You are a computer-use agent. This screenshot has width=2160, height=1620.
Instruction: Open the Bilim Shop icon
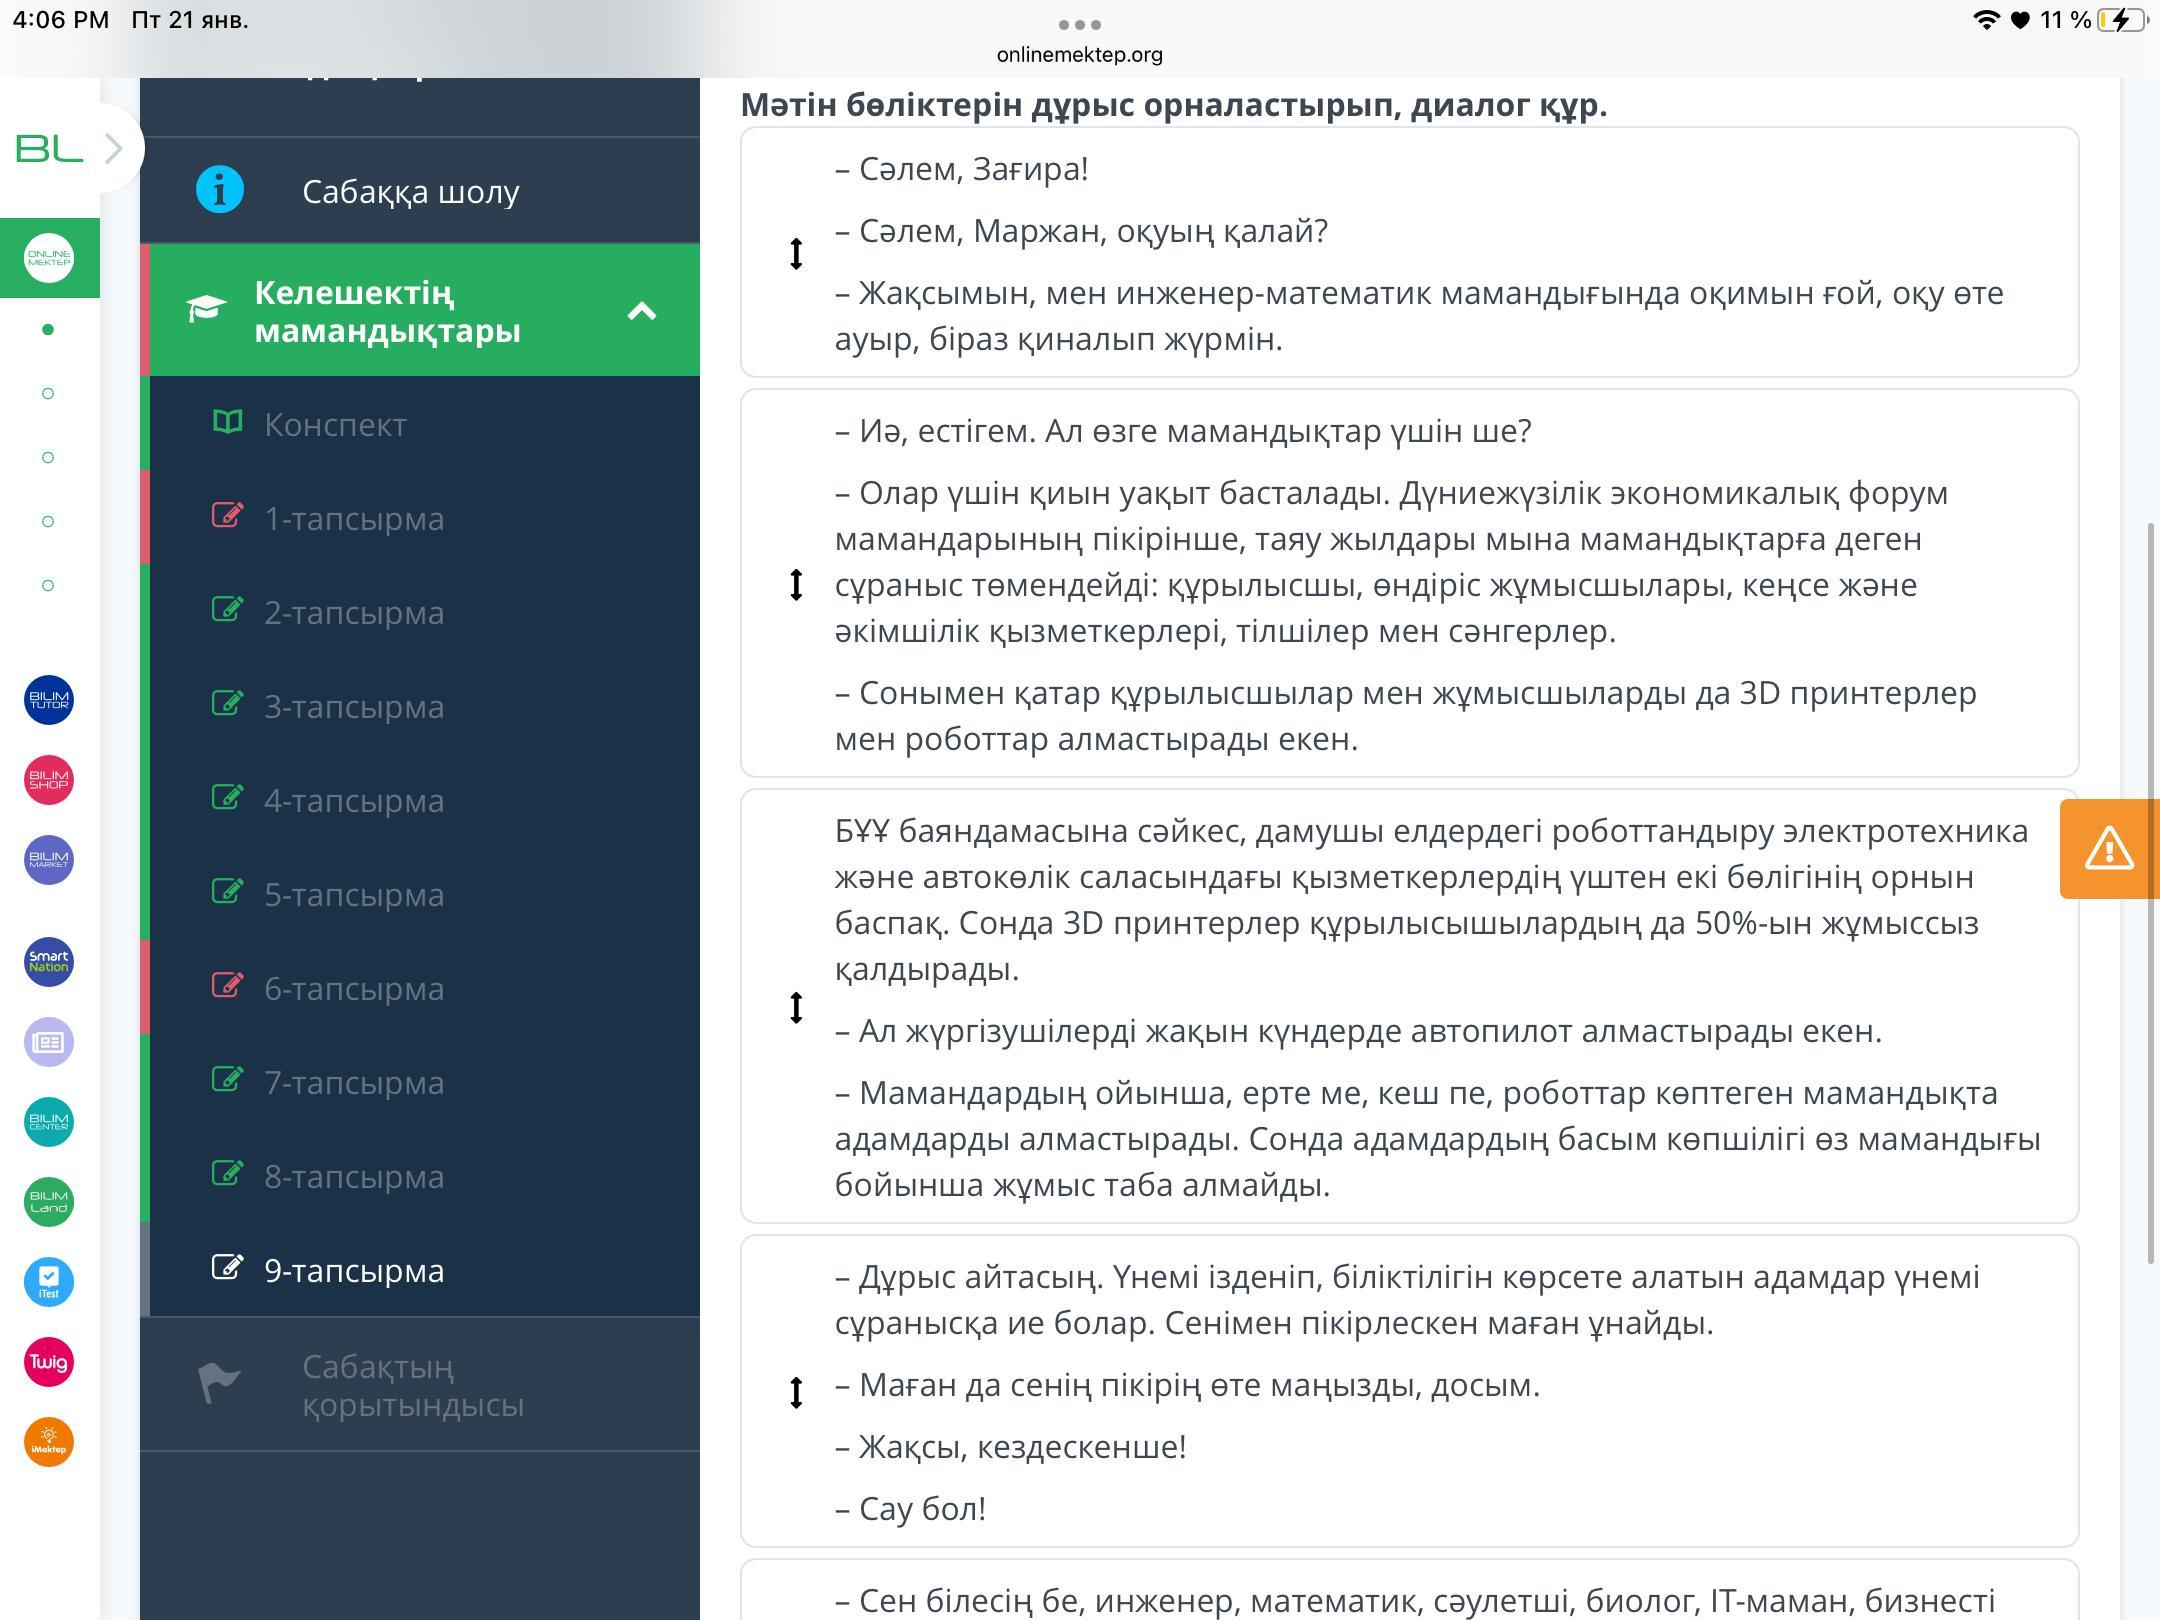click(x=48, y=780)
